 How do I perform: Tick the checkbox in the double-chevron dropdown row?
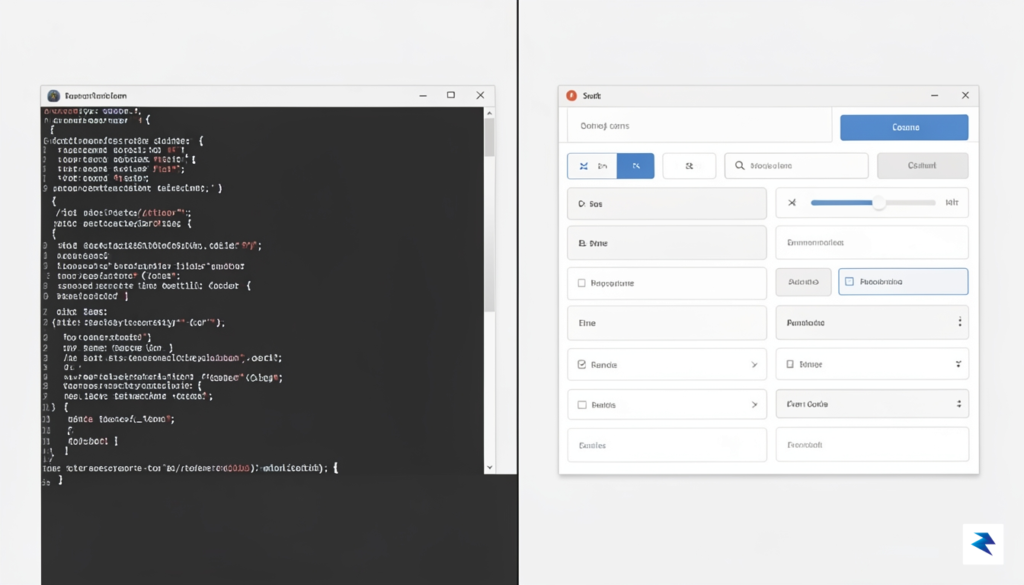(x=790, y=364)
